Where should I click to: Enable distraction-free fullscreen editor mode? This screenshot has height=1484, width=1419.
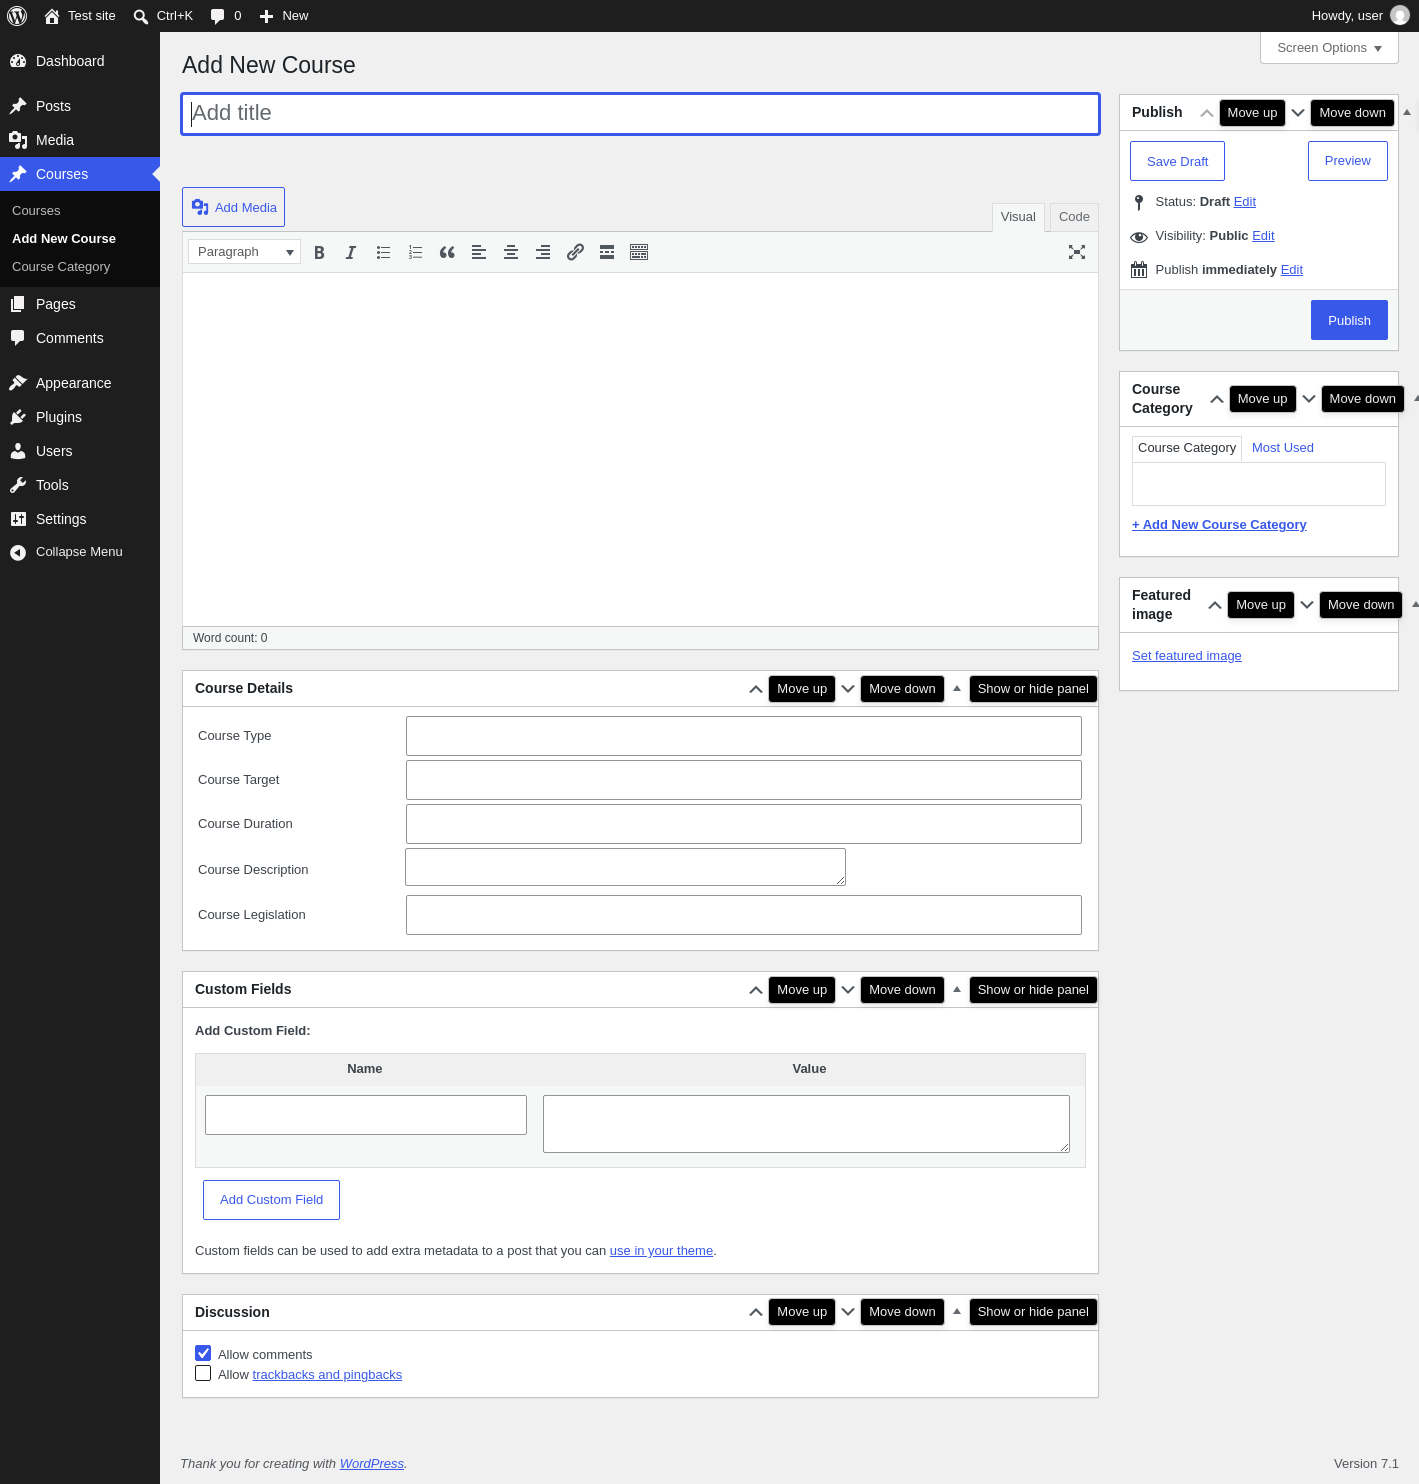pyautogui.click(x=1077, y=253)
